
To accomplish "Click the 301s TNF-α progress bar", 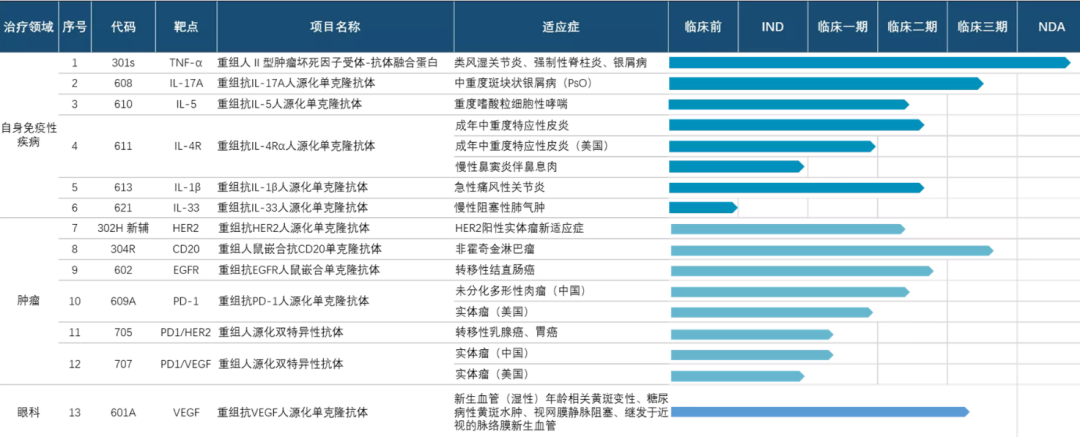I will click(x=868, y=62).
